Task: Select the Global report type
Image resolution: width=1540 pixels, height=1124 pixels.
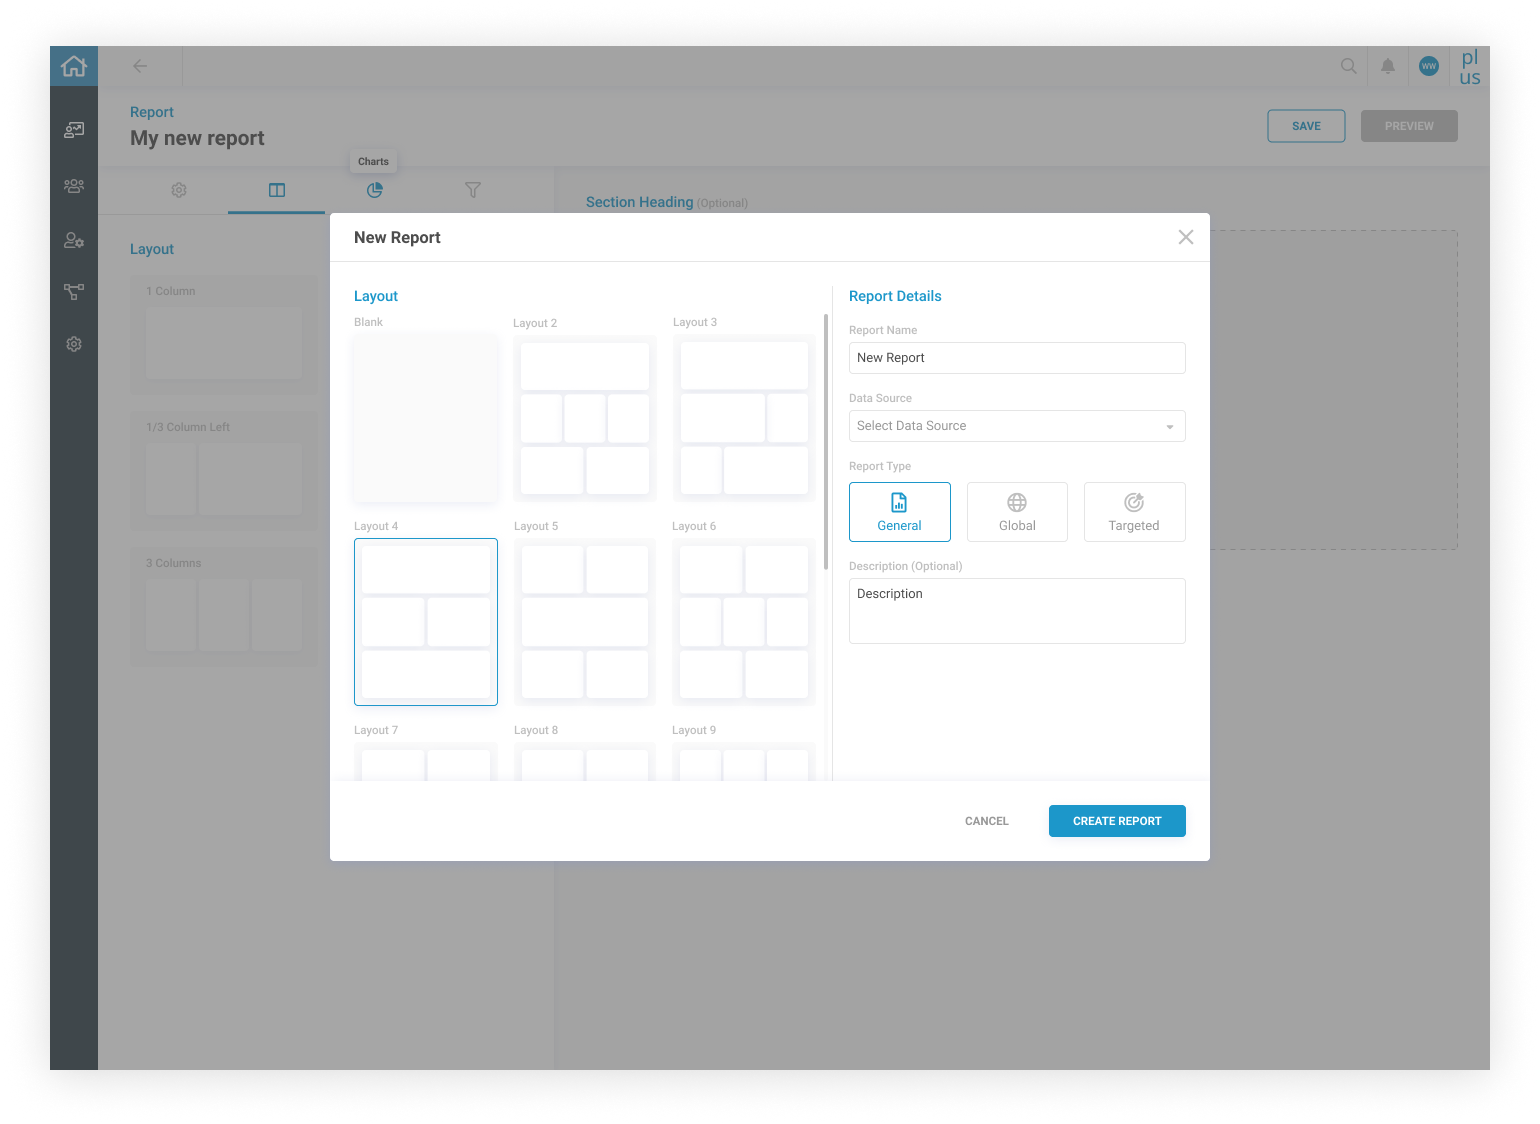Action: (x=1016, y=512)
